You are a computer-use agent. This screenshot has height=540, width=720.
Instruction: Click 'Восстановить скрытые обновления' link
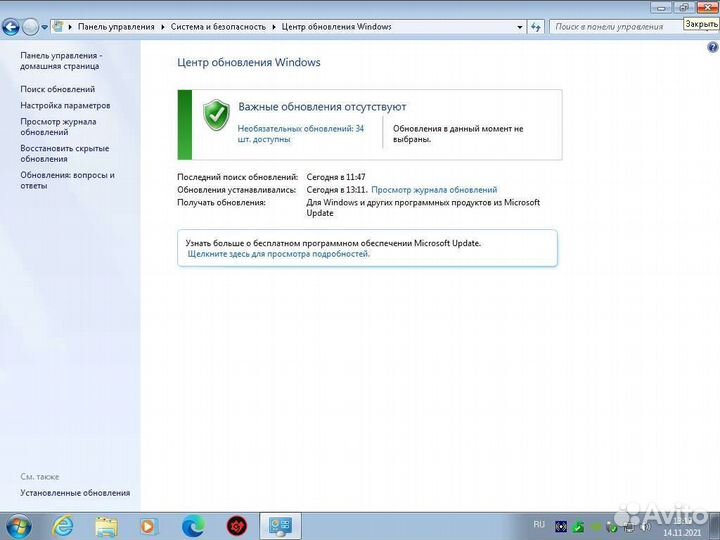[64, 153]
